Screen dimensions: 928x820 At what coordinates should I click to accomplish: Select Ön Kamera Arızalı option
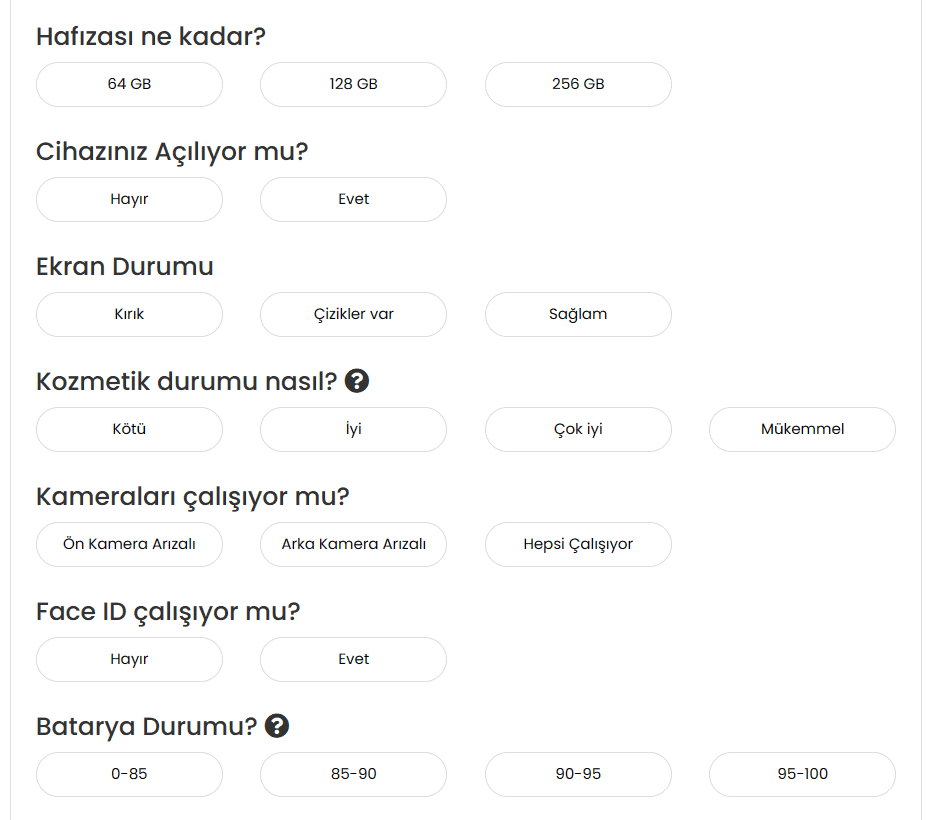(129, 544)
